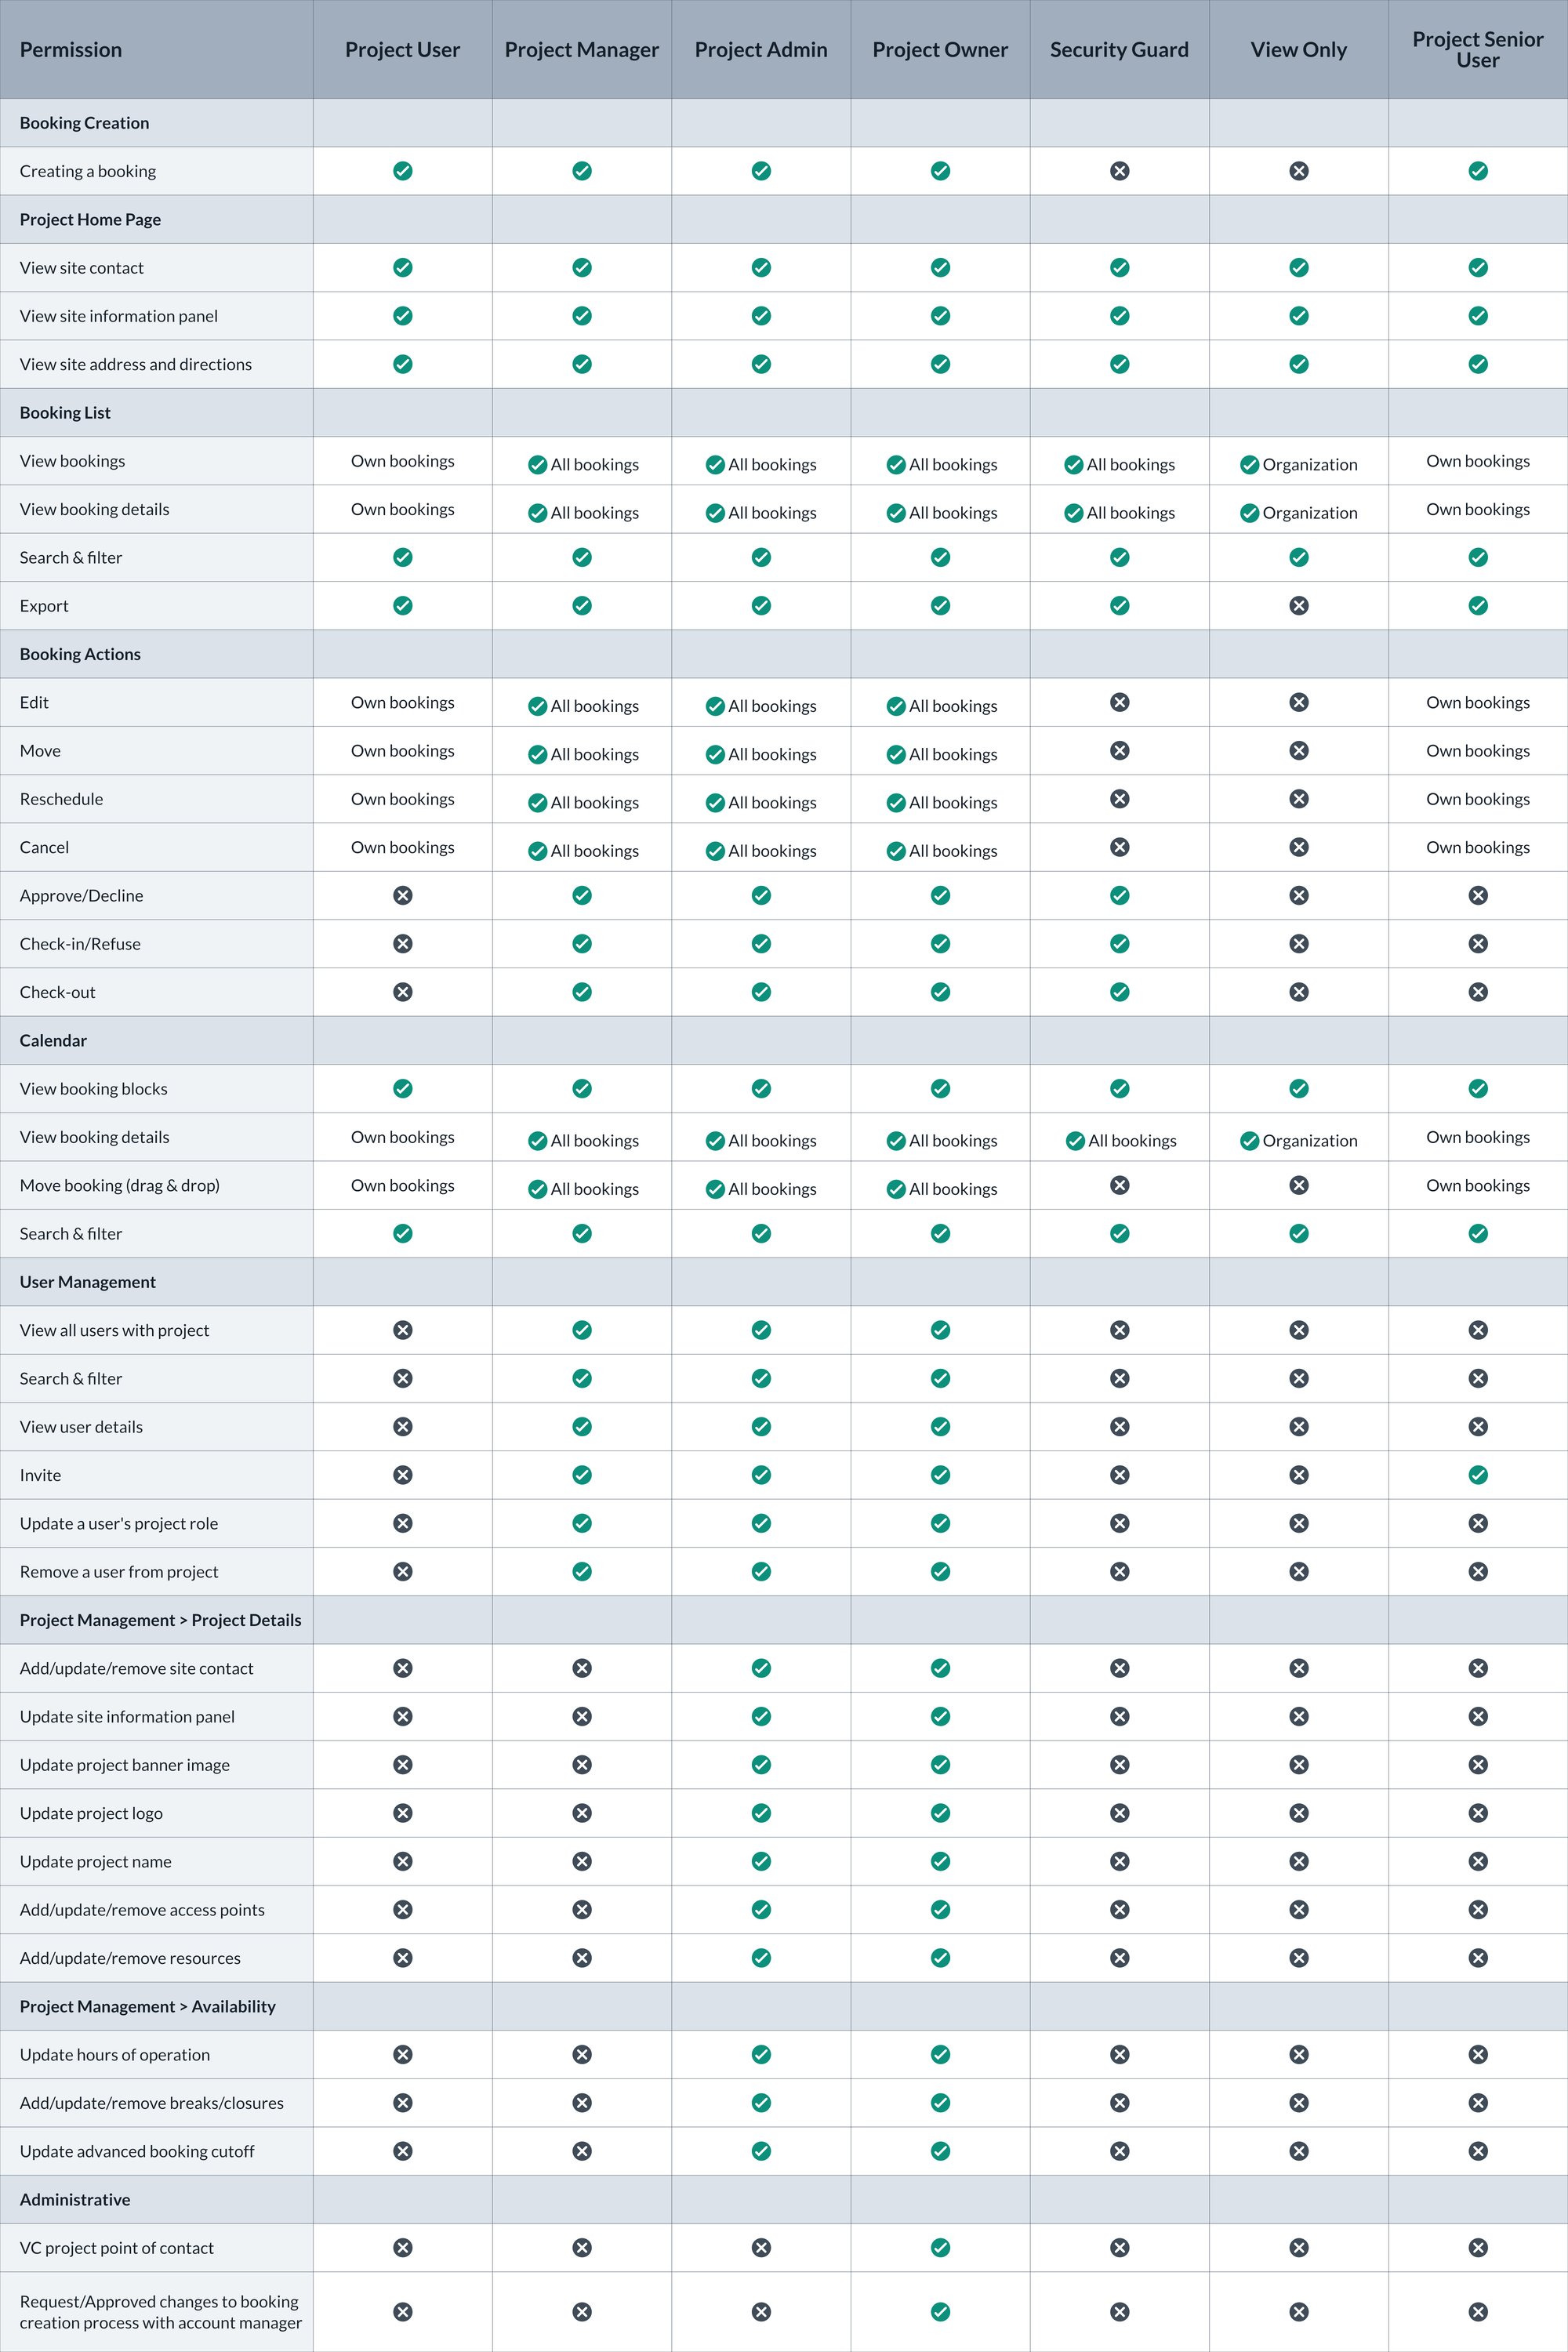This screenshot has height=2352, width=1568.
Task: Click the Project Senior User column header
Action: click(1477, 49)
